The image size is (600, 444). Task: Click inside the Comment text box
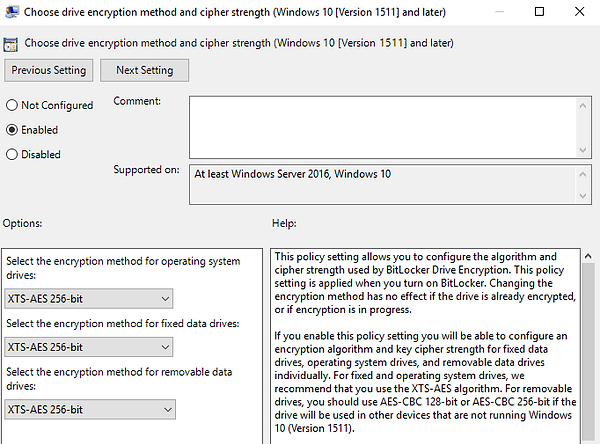point(383,127)
